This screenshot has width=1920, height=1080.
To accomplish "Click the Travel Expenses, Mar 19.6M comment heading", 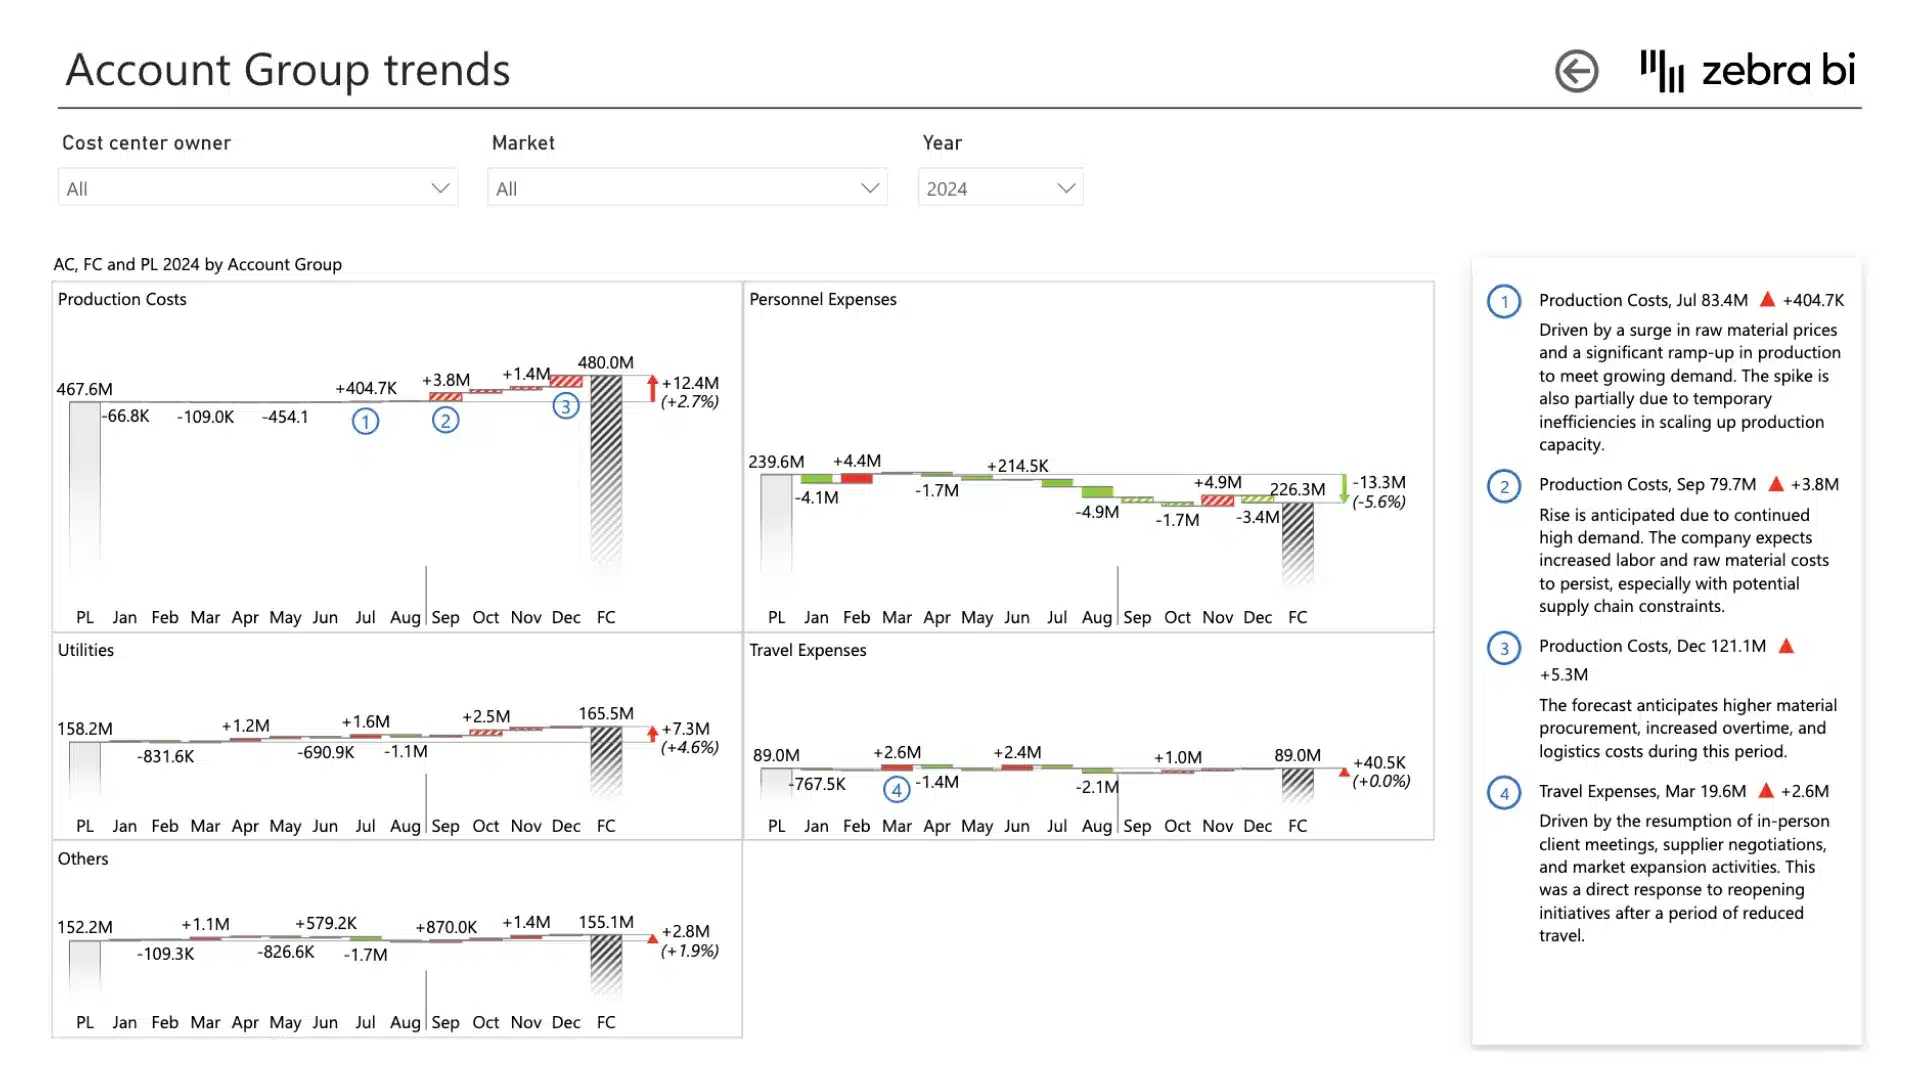I will click(1644, 790).
